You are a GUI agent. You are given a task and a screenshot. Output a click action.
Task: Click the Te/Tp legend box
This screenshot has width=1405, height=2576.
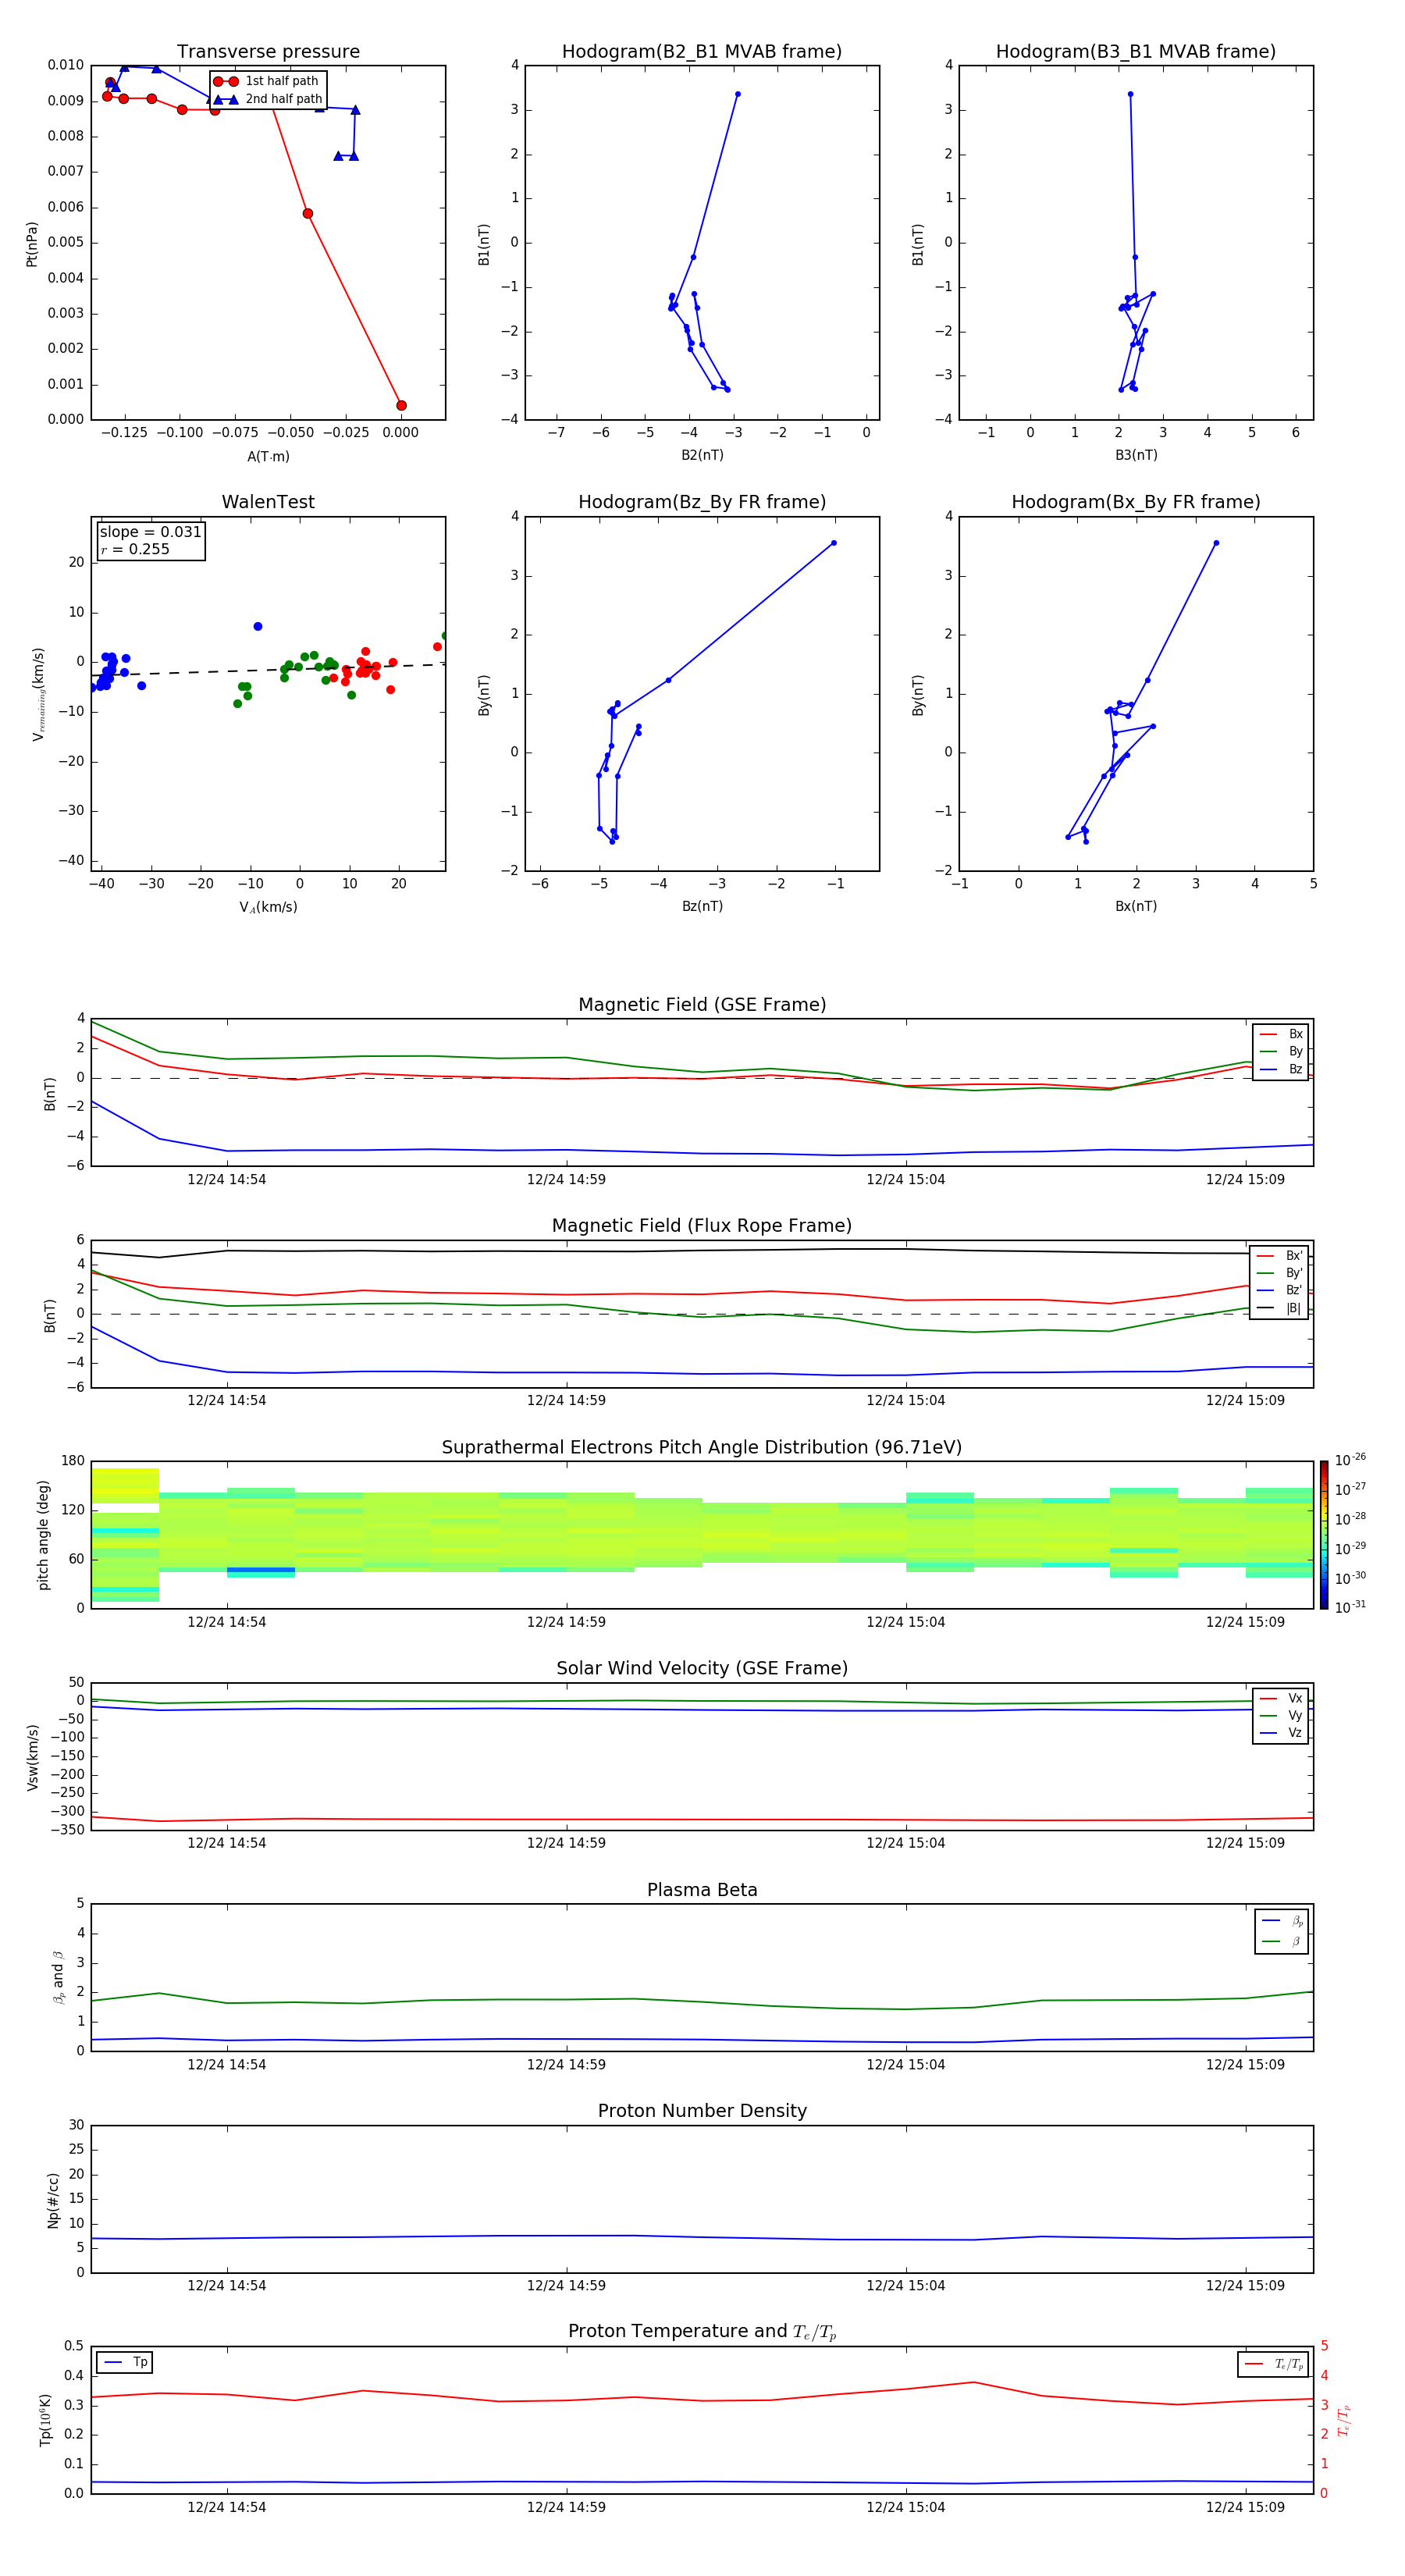coord(1273,2365)
